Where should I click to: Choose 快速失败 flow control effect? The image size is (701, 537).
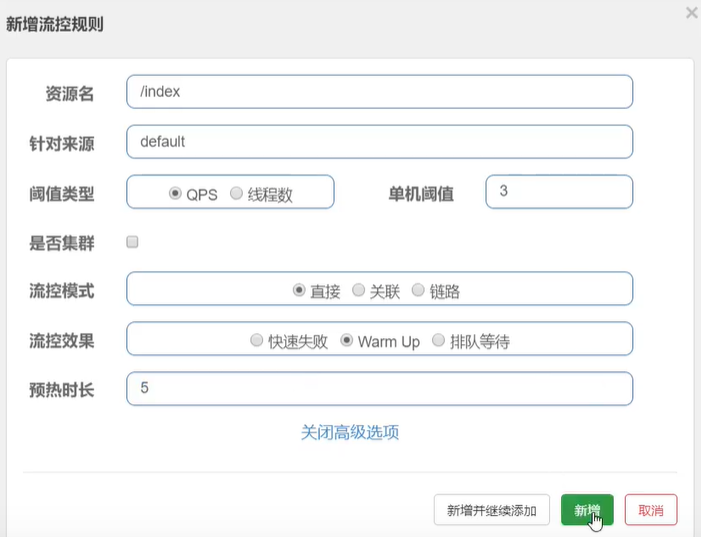point(256,340)
